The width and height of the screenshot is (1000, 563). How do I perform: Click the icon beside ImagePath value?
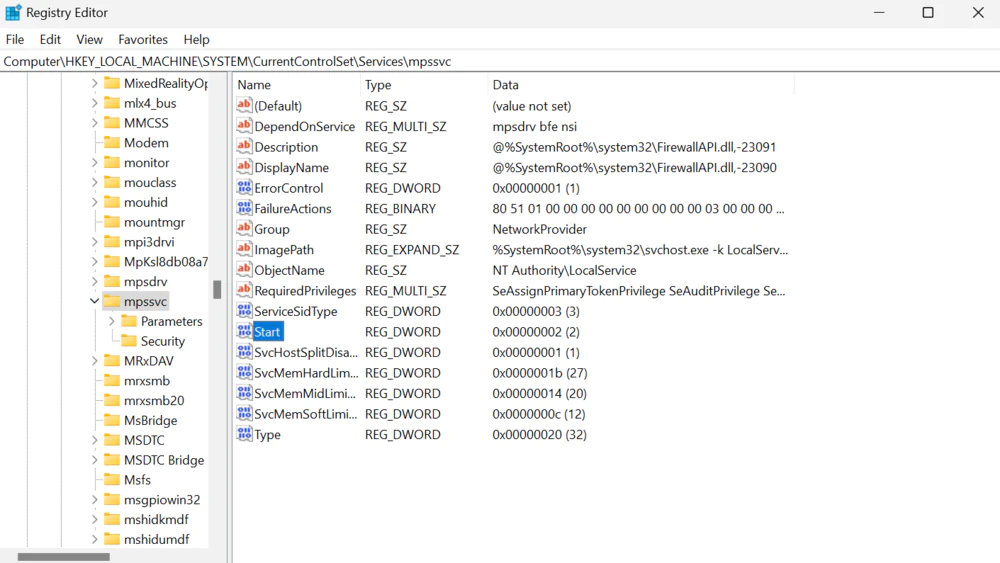pos(244,249)
